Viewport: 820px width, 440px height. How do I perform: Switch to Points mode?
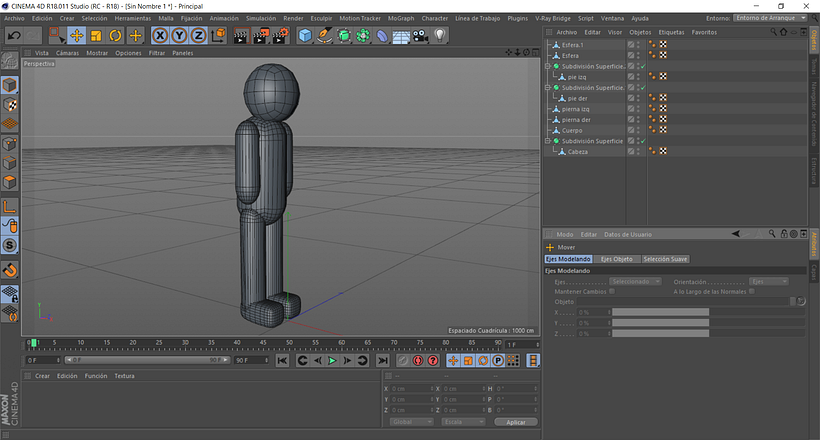tap(9, 143)
